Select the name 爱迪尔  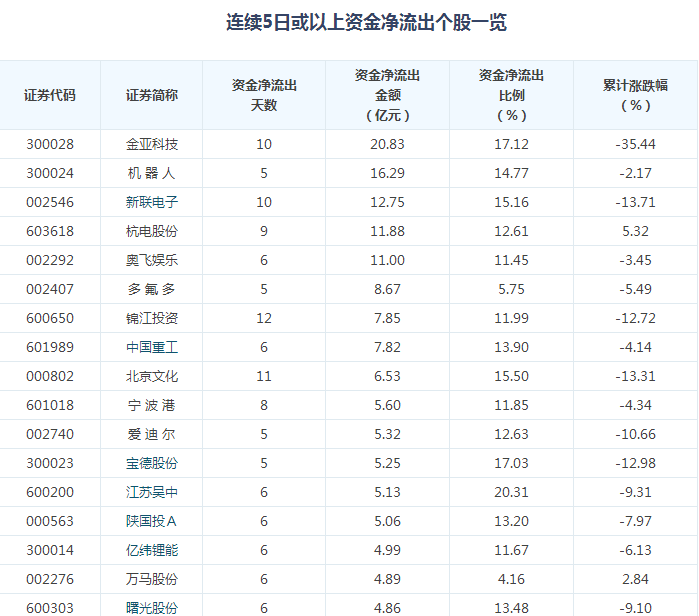(x=152, y=434)
